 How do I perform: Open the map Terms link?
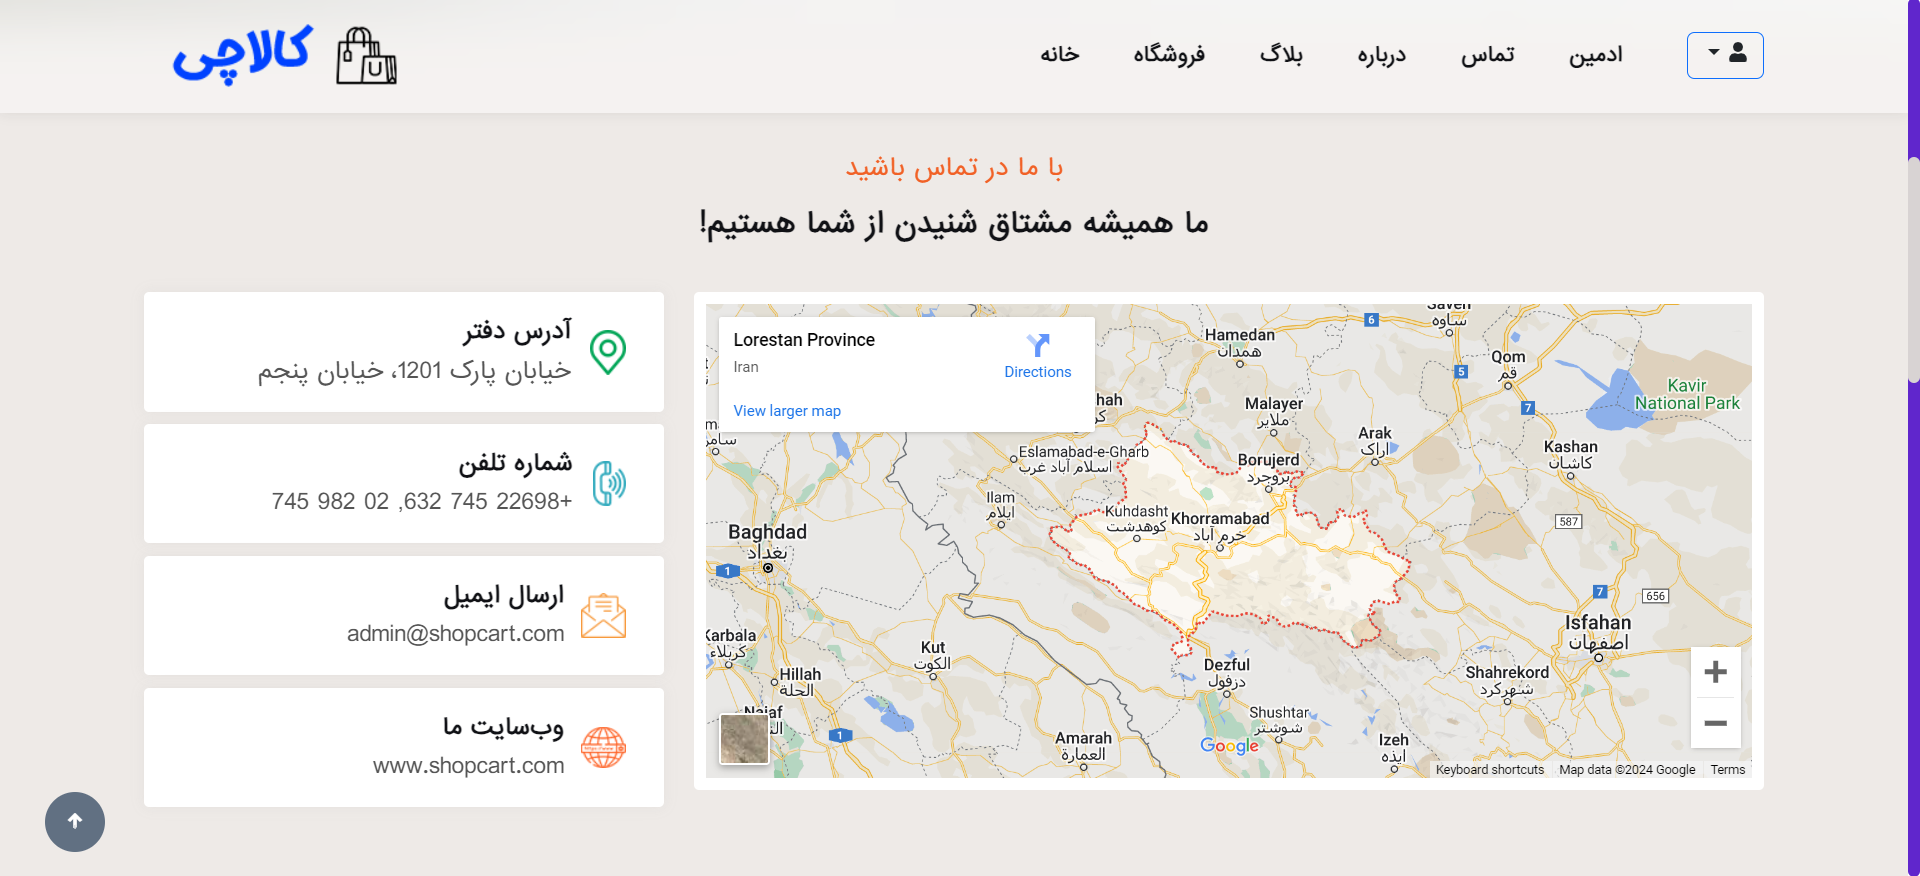coord(1728,770)
